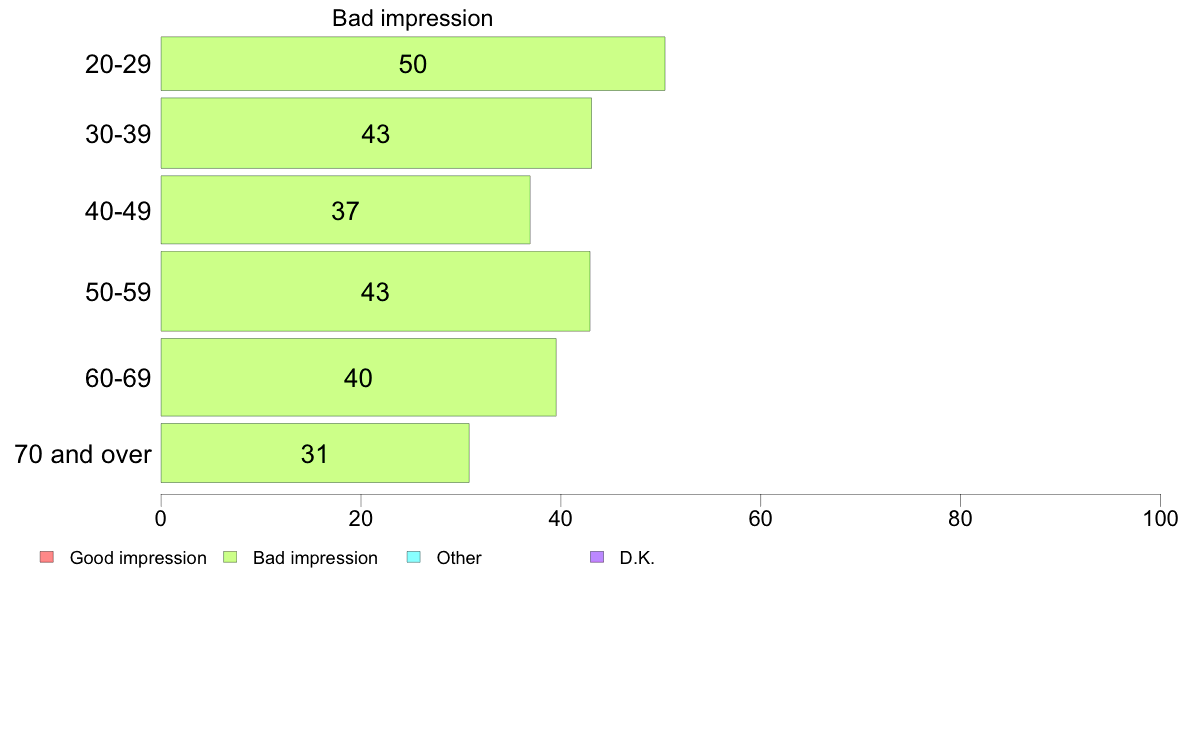This screenshot has height=736, width=1188.
Task: Click the Other cyan legend swatch
Action: [x=414, y=557]
